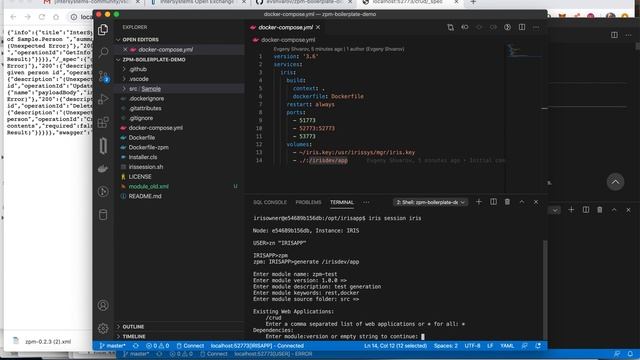Open background window terminal dropdown arrow
640x360 pixels.
[555, 210]
